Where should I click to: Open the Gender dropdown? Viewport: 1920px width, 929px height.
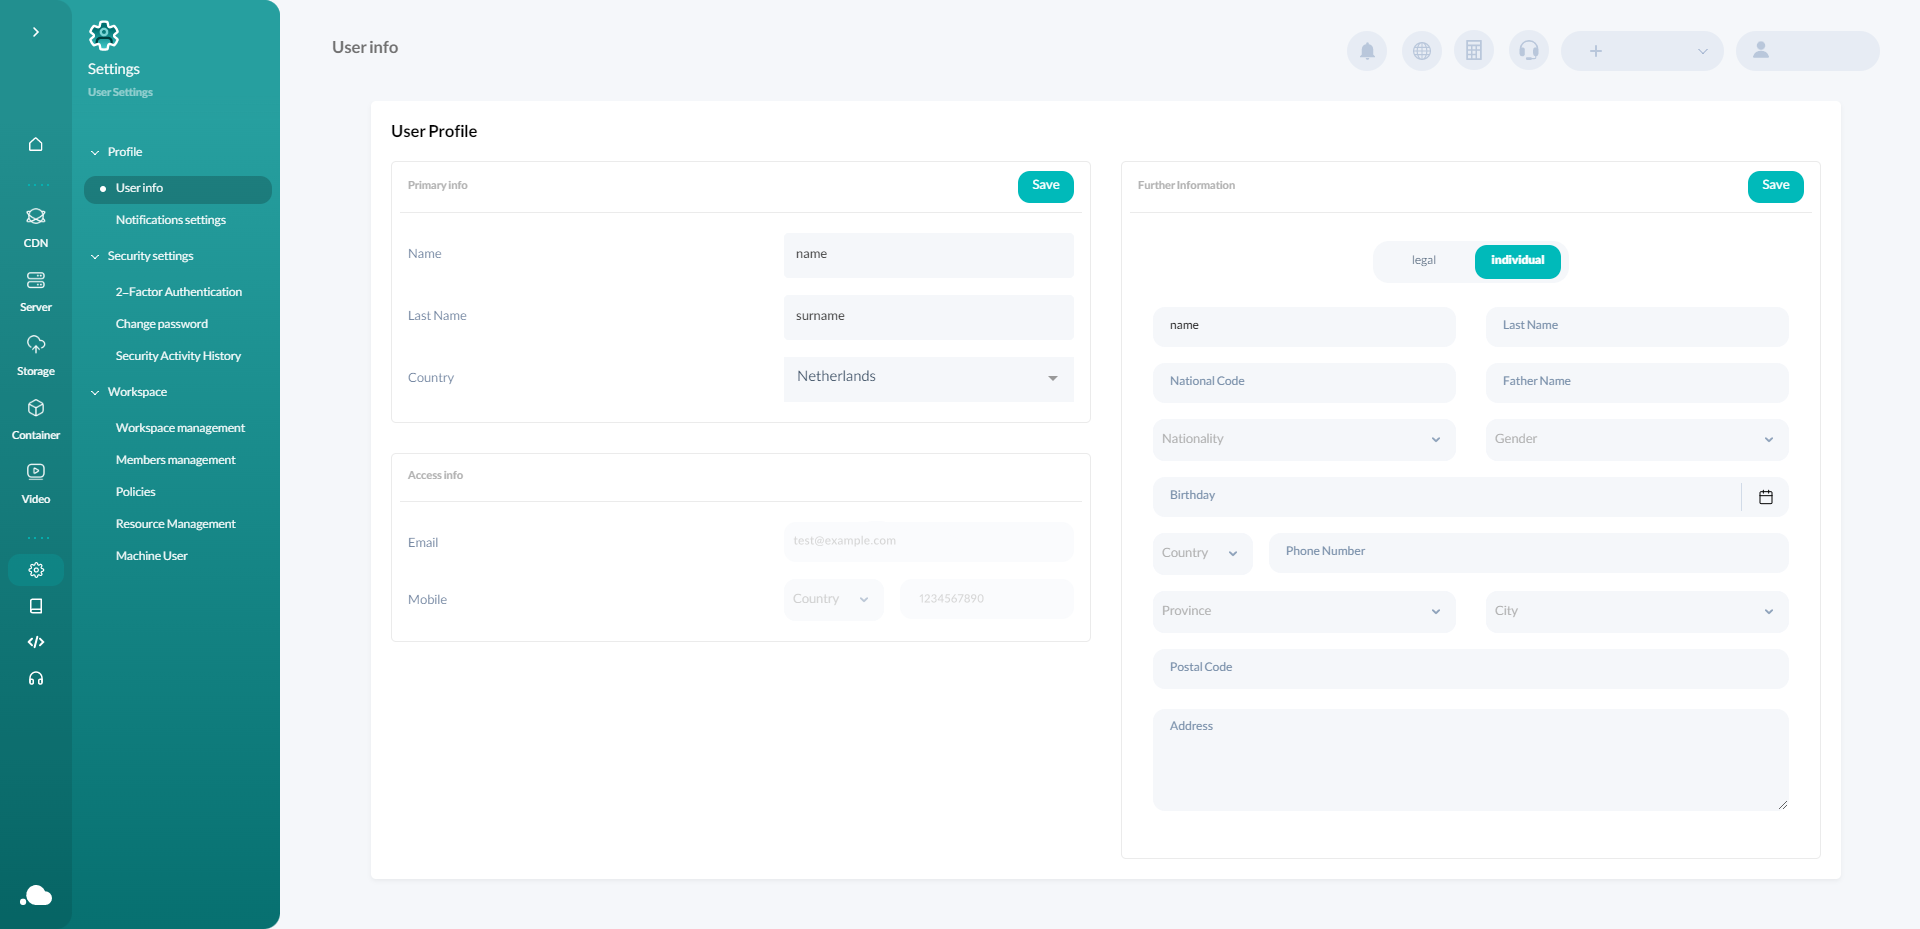(1637, 440)
